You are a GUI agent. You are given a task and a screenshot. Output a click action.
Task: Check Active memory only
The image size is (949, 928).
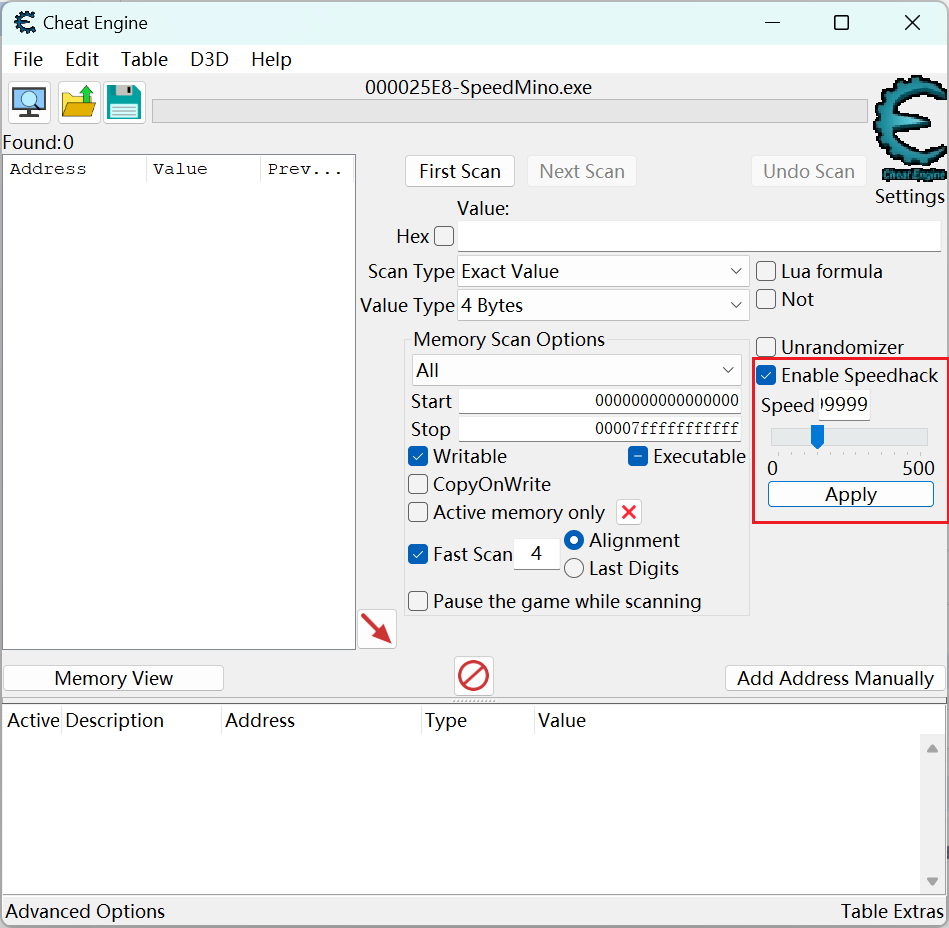(418, 512)
